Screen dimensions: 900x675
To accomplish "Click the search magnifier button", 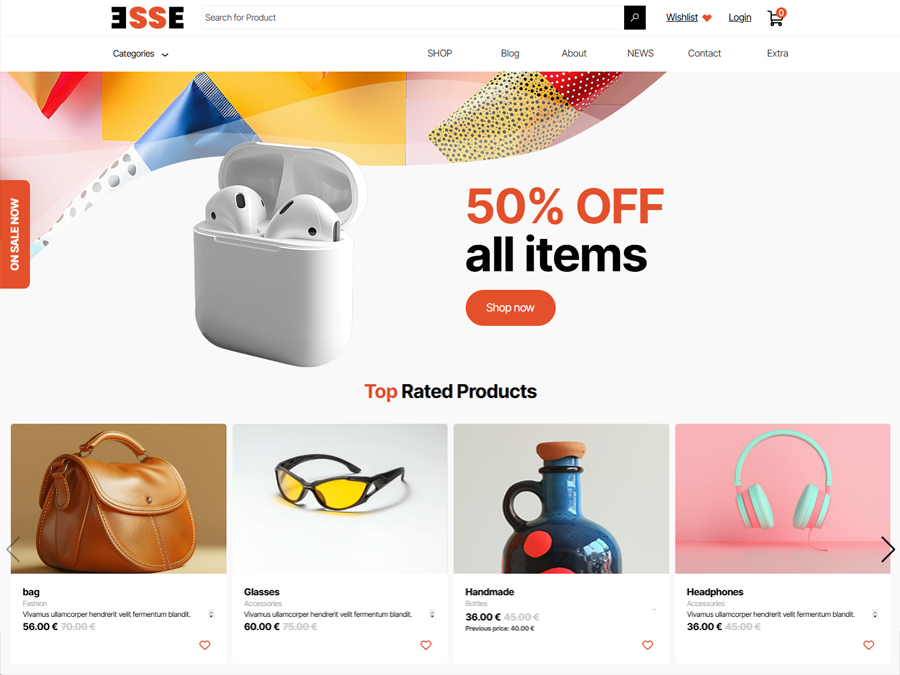I will click(x=634, y=18).
